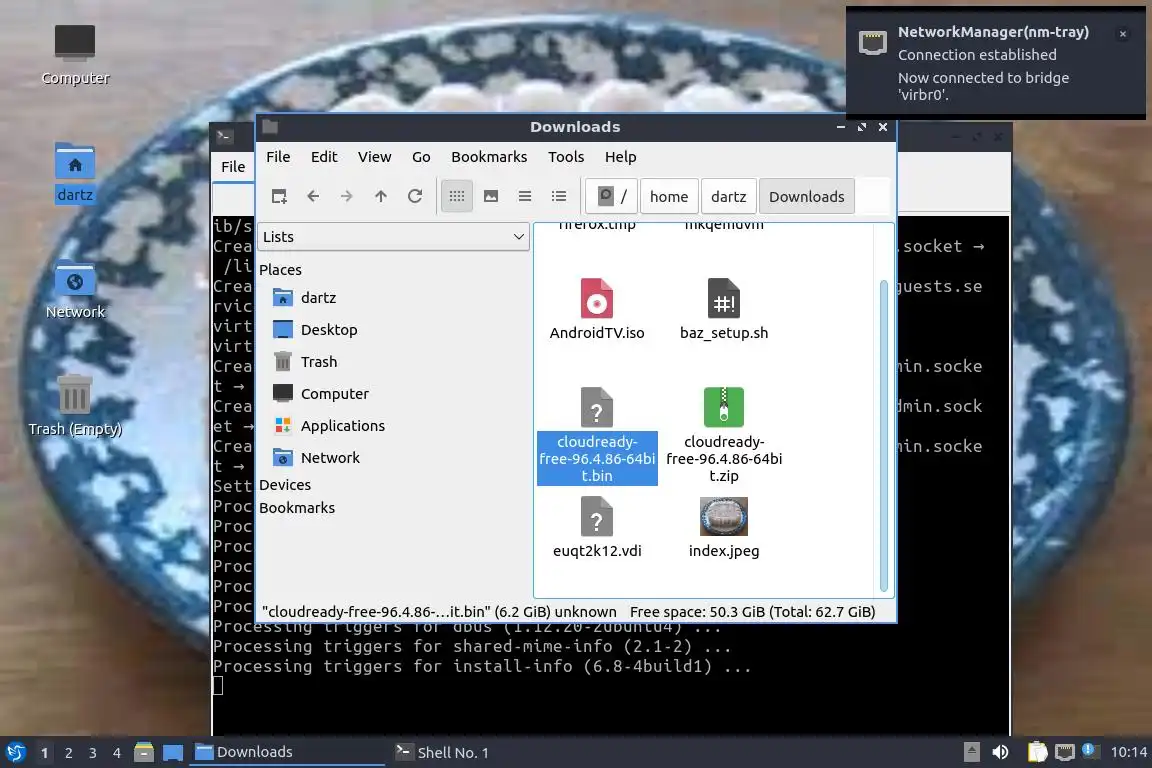
Task: Click the Bookmarks sidebar heading
Action: 297,508
